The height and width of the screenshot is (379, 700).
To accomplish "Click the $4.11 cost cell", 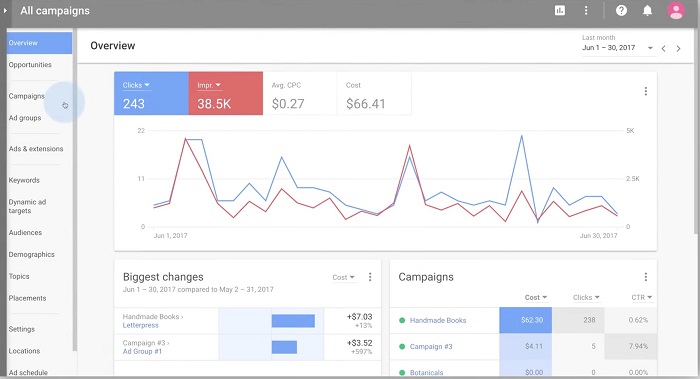I will 525,346.
